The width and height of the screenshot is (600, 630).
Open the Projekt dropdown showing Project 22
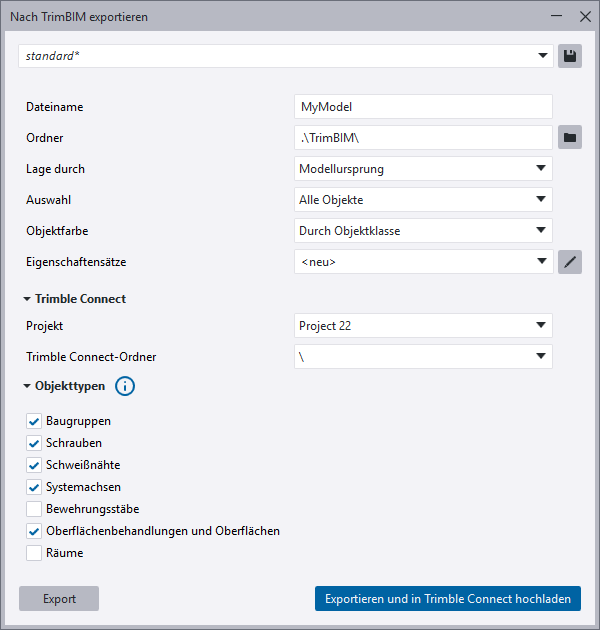[x=423, y=325]
